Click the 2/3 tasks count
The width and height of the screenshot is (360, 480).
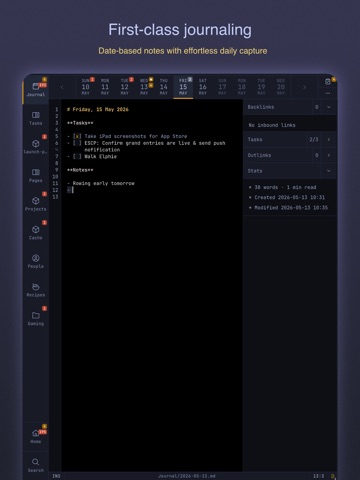click(x=314, y=139)
